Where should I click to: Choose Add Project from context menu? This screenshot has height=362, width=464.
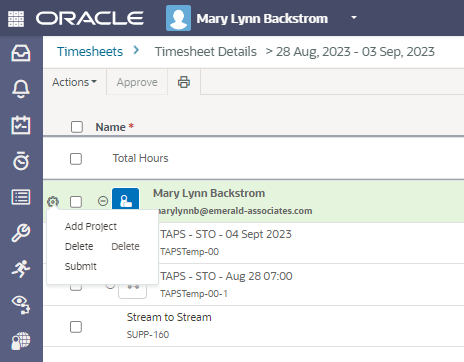click(x=91, y=226)
